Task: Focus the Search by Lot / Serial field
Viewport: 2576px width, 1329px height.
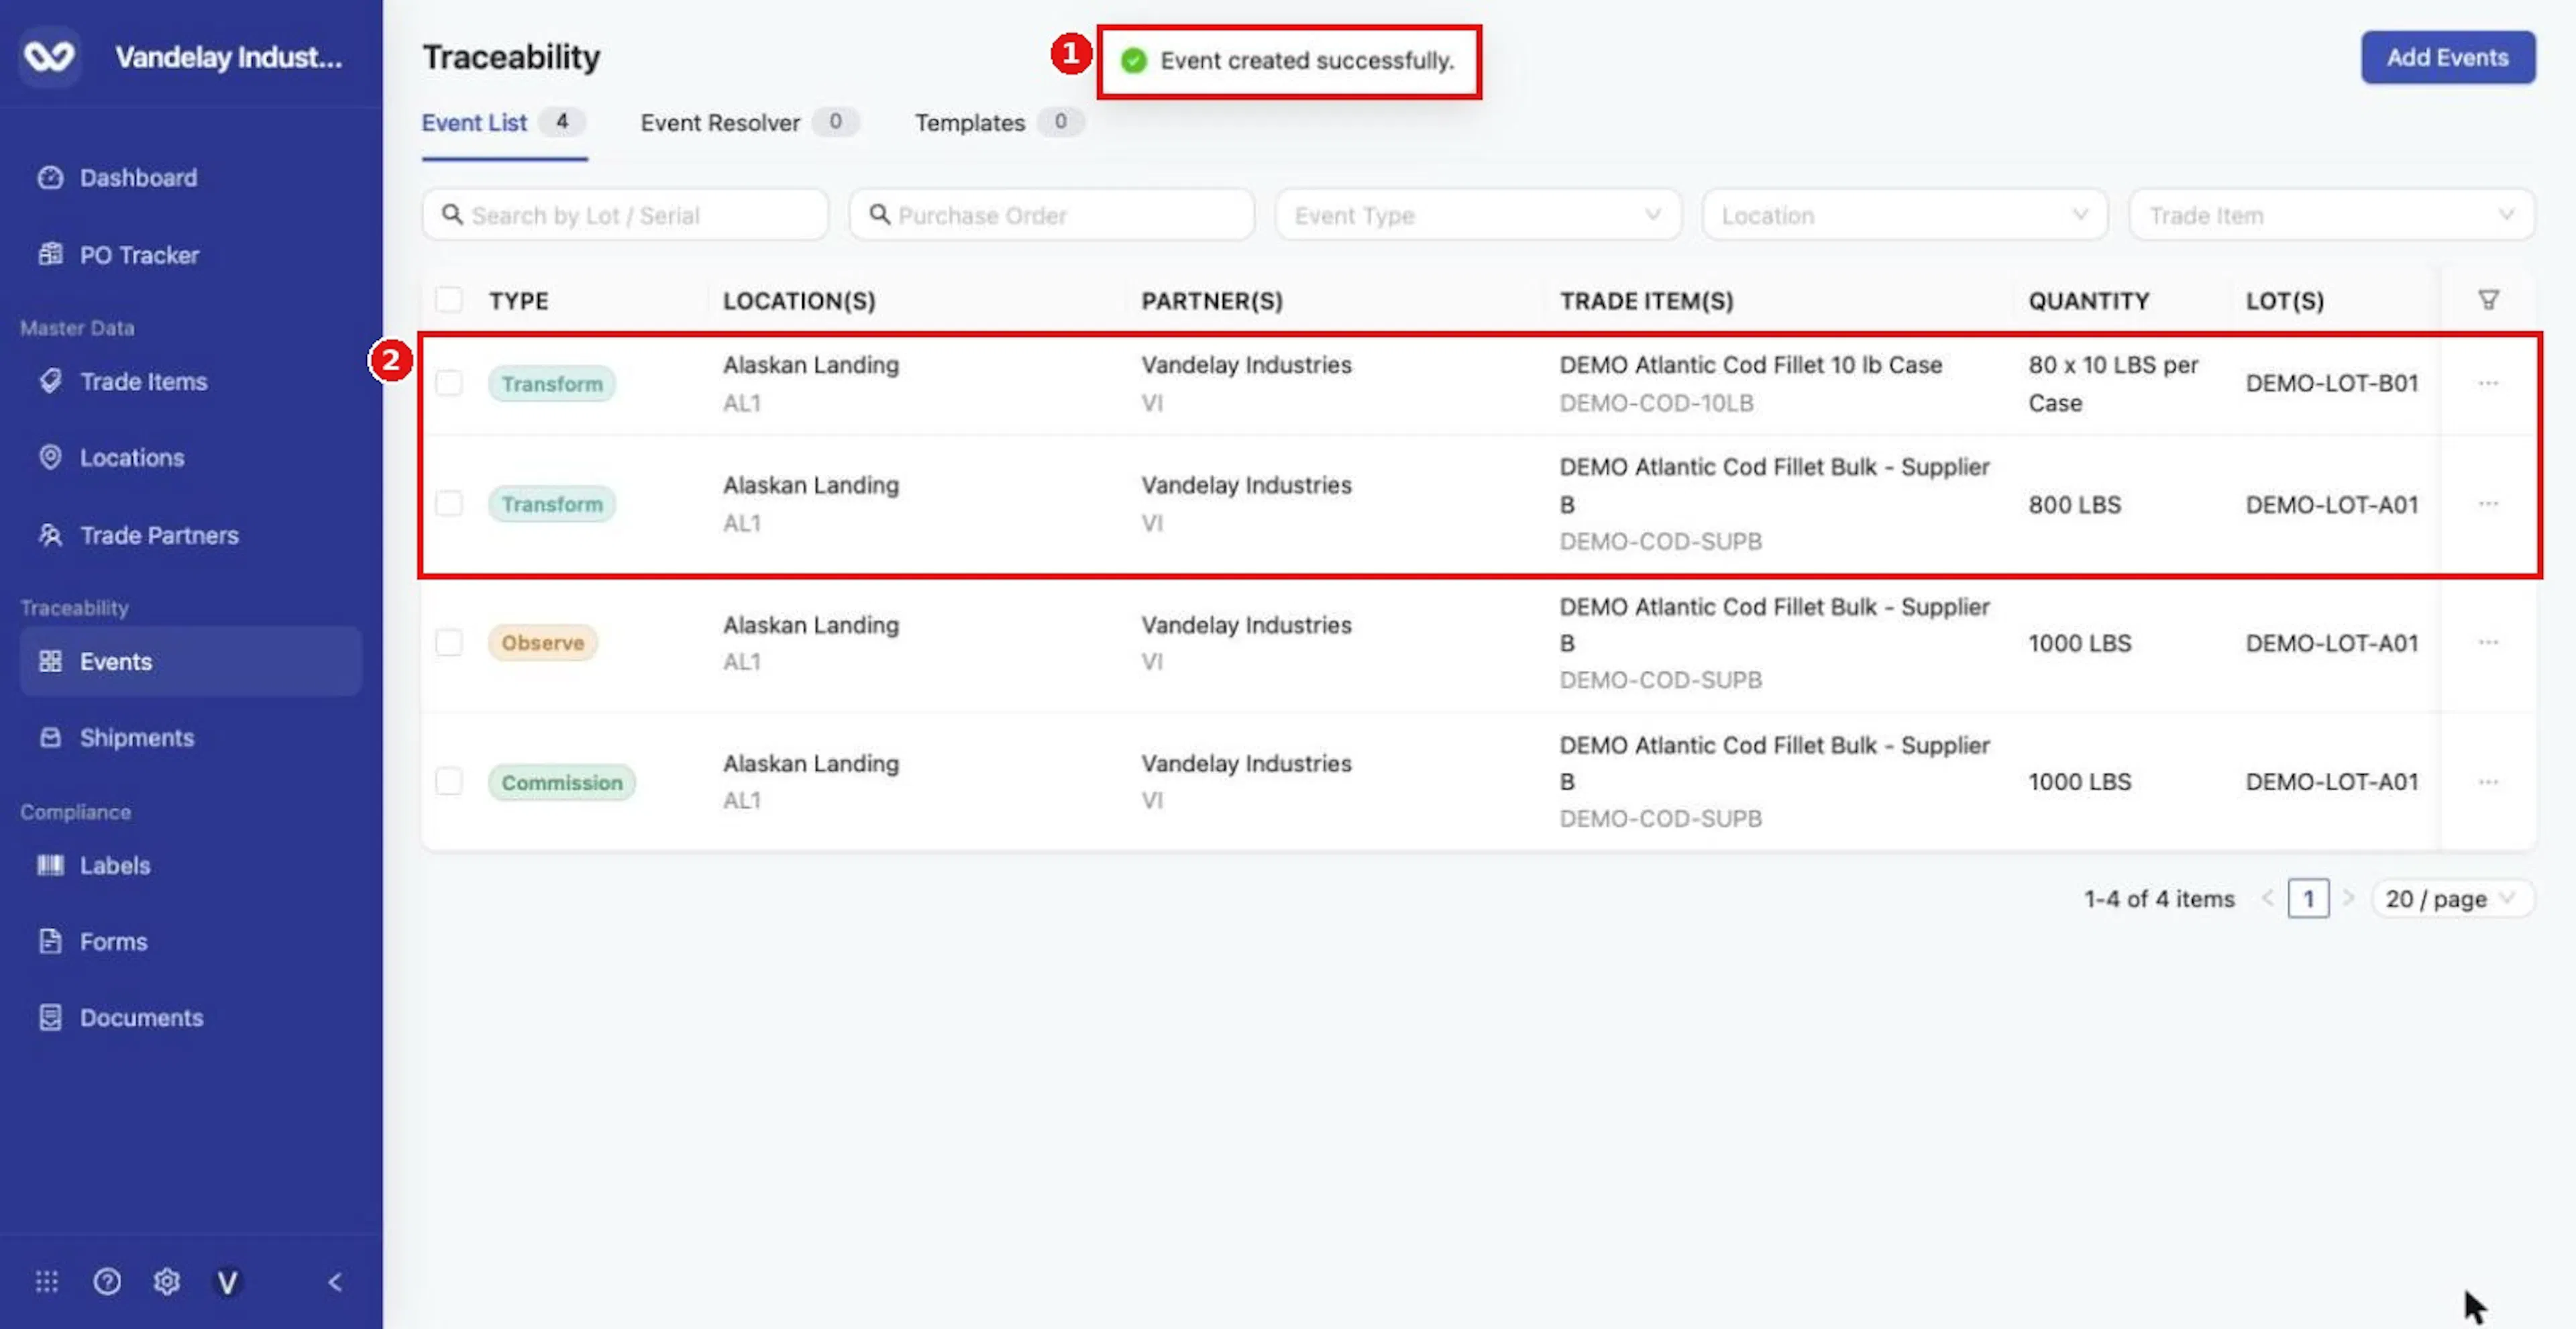Action: click(625, 215)
